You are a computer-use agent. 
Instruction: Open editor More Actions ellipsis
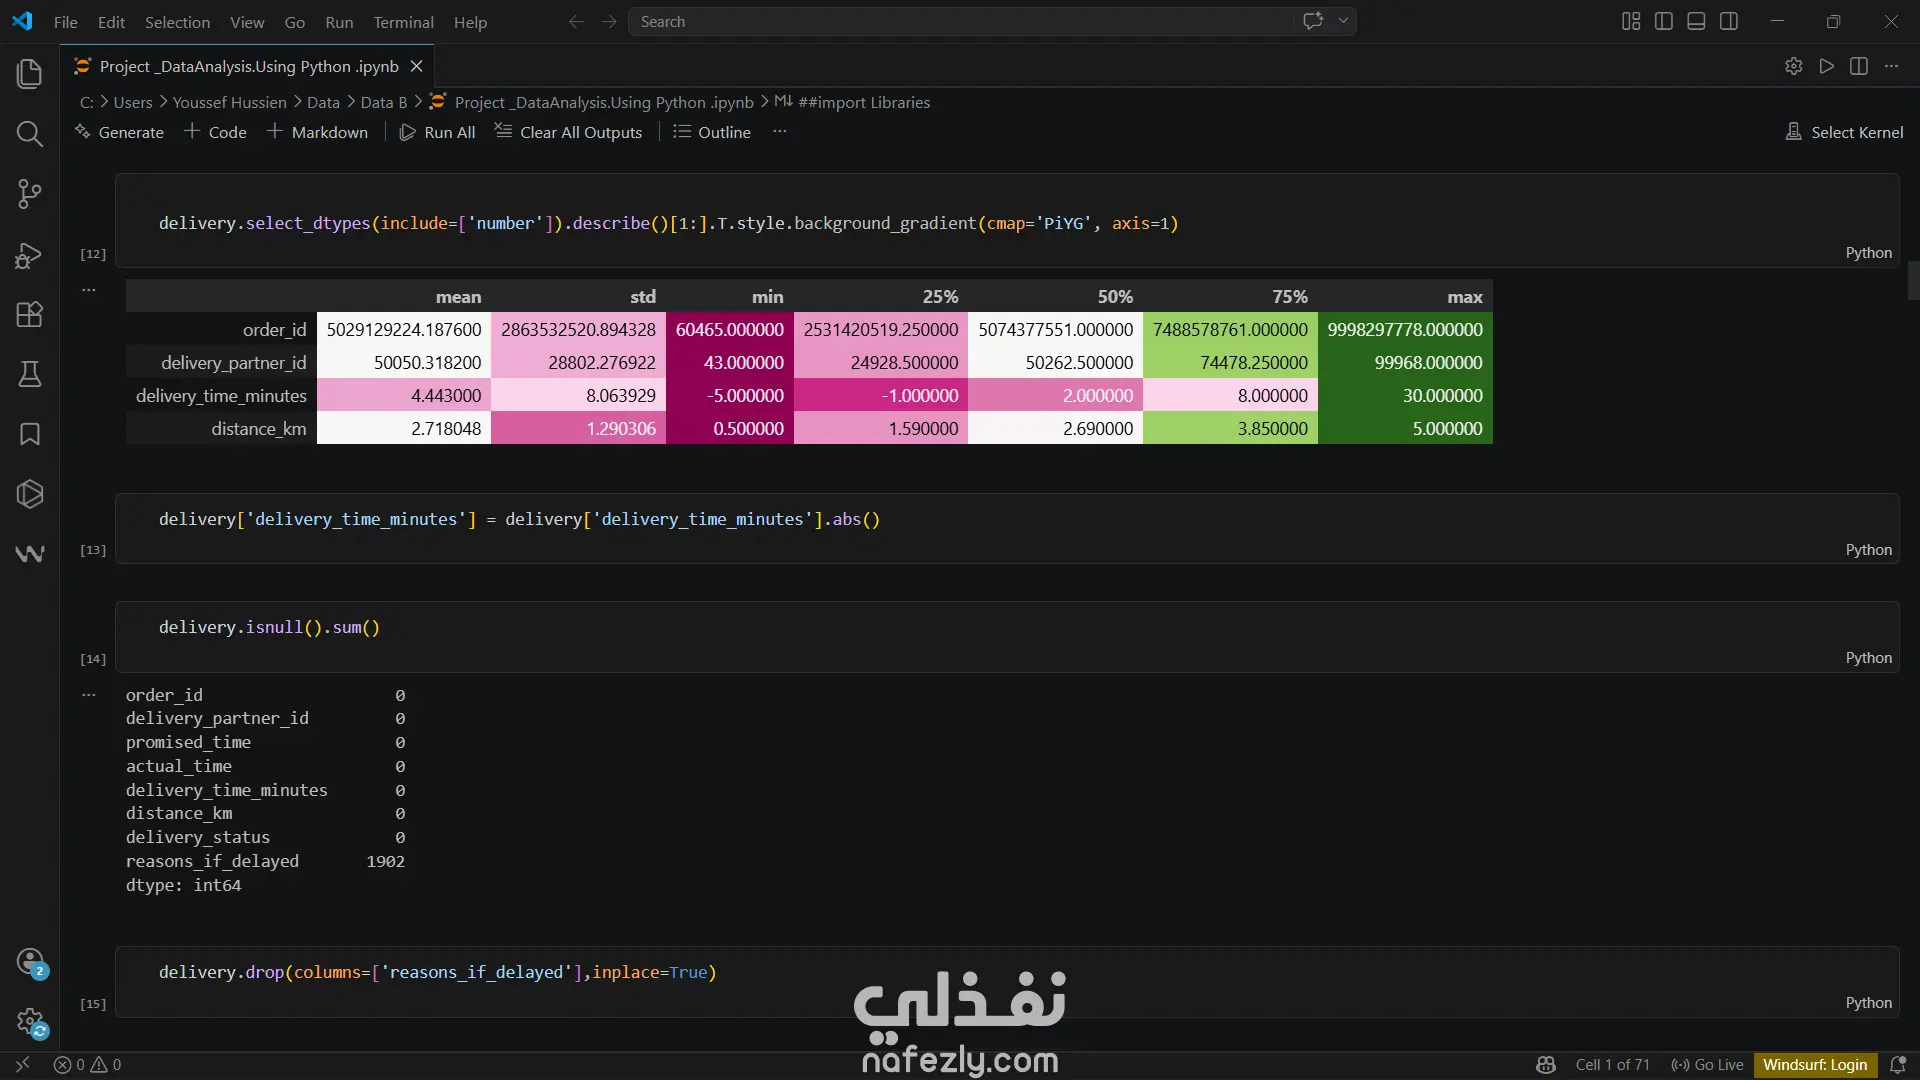click(x=1891, y=66)
